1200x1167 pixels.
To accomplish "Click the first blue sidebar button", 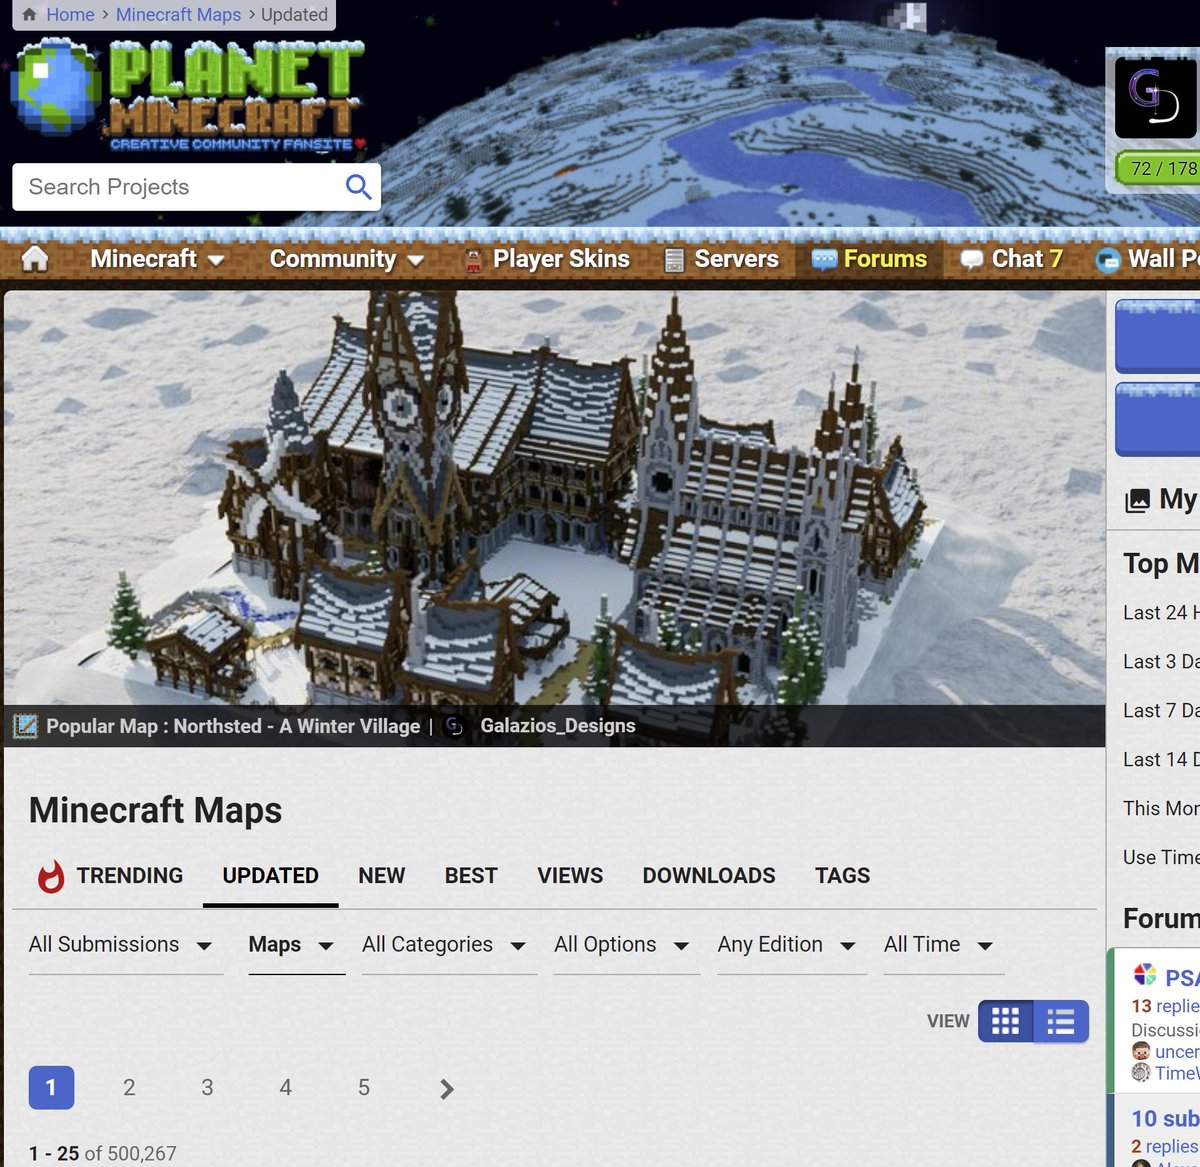I will (x=1158, y=337).
